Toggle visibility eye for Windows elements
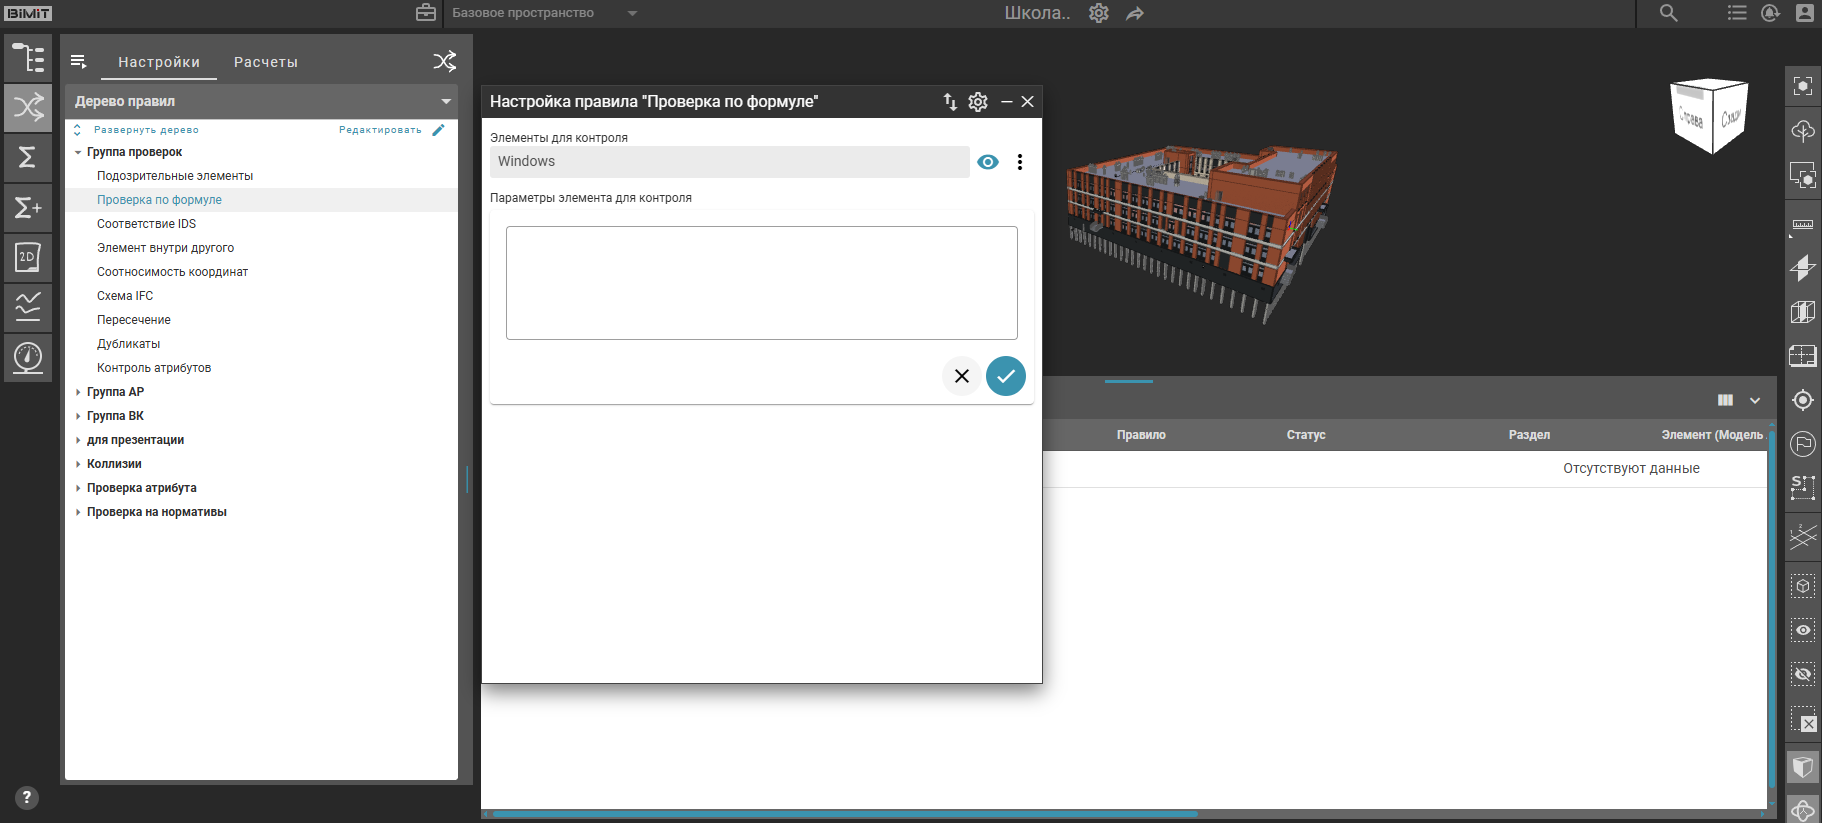The width and height of the screenshot is (1822, 823). tap(988, 162)
